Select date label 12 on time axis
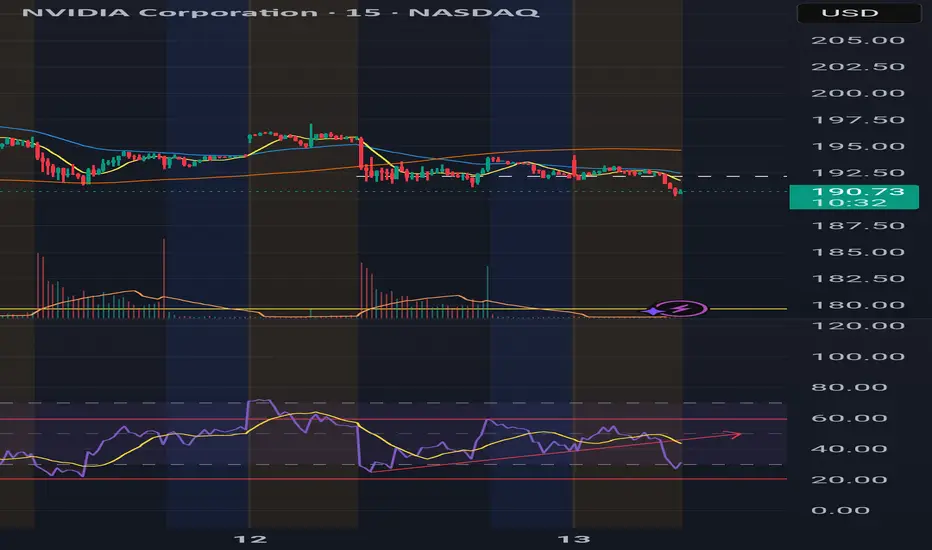 (x=258, y=538)
